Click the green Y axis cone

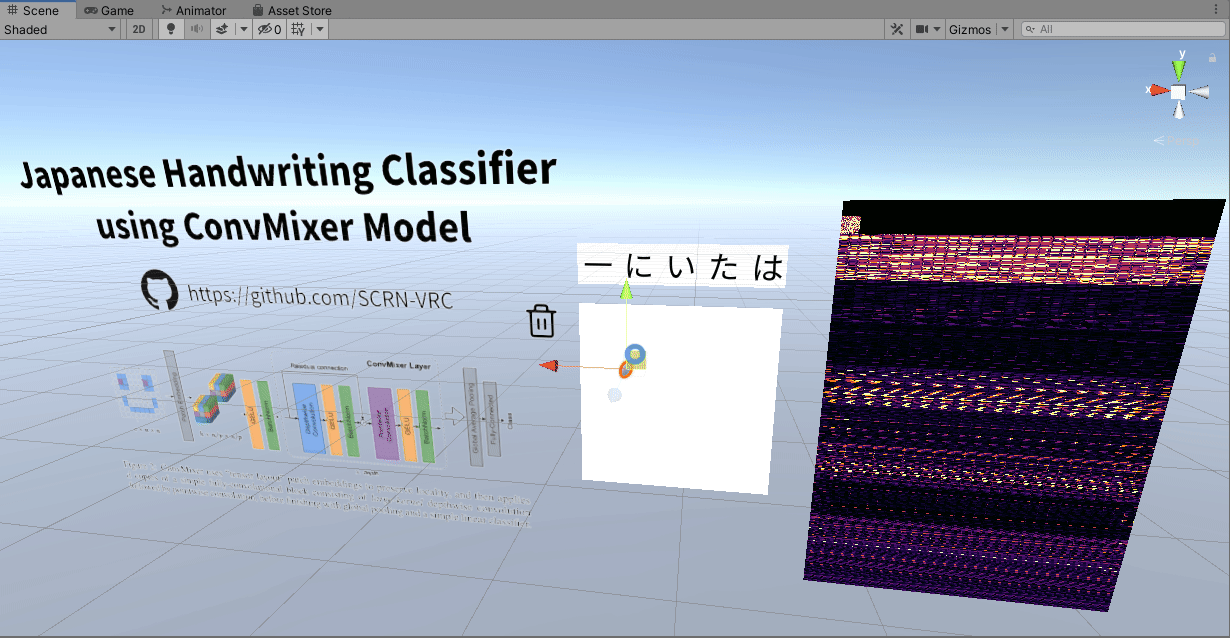(1179, 69)
